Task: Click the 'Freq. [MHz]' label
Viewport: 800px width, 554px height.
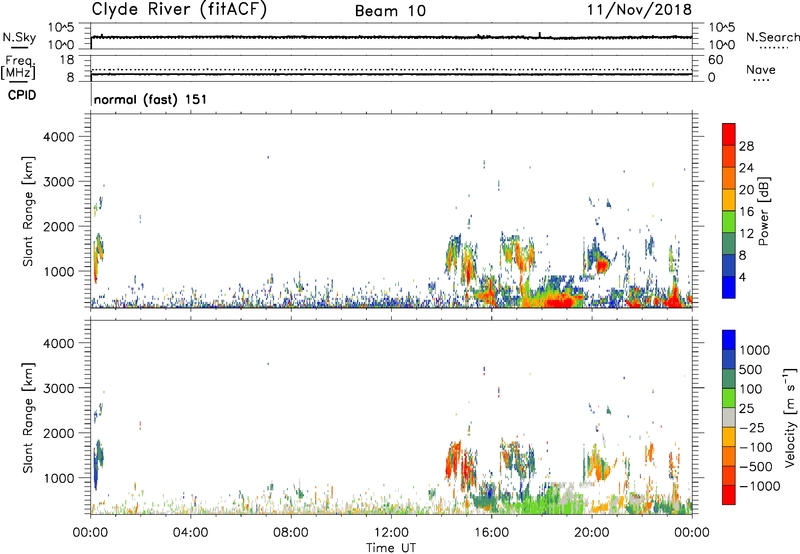Action: point(19,68)
